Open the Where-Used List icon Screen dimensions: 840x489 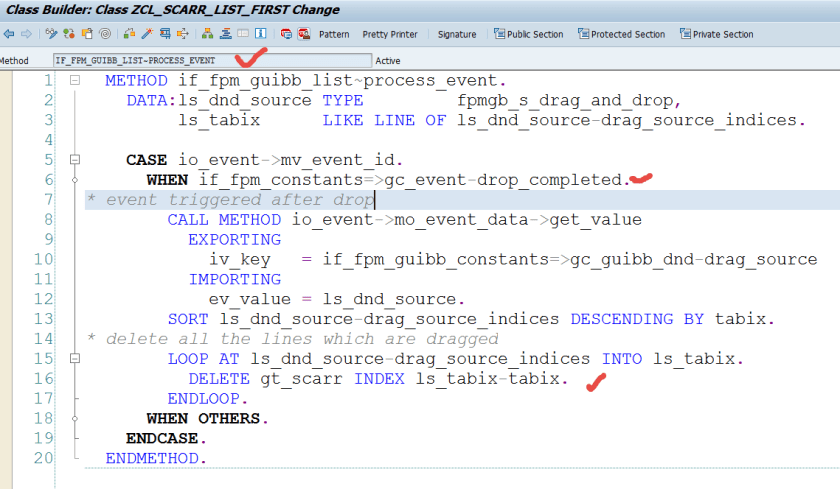pos(183,34)
